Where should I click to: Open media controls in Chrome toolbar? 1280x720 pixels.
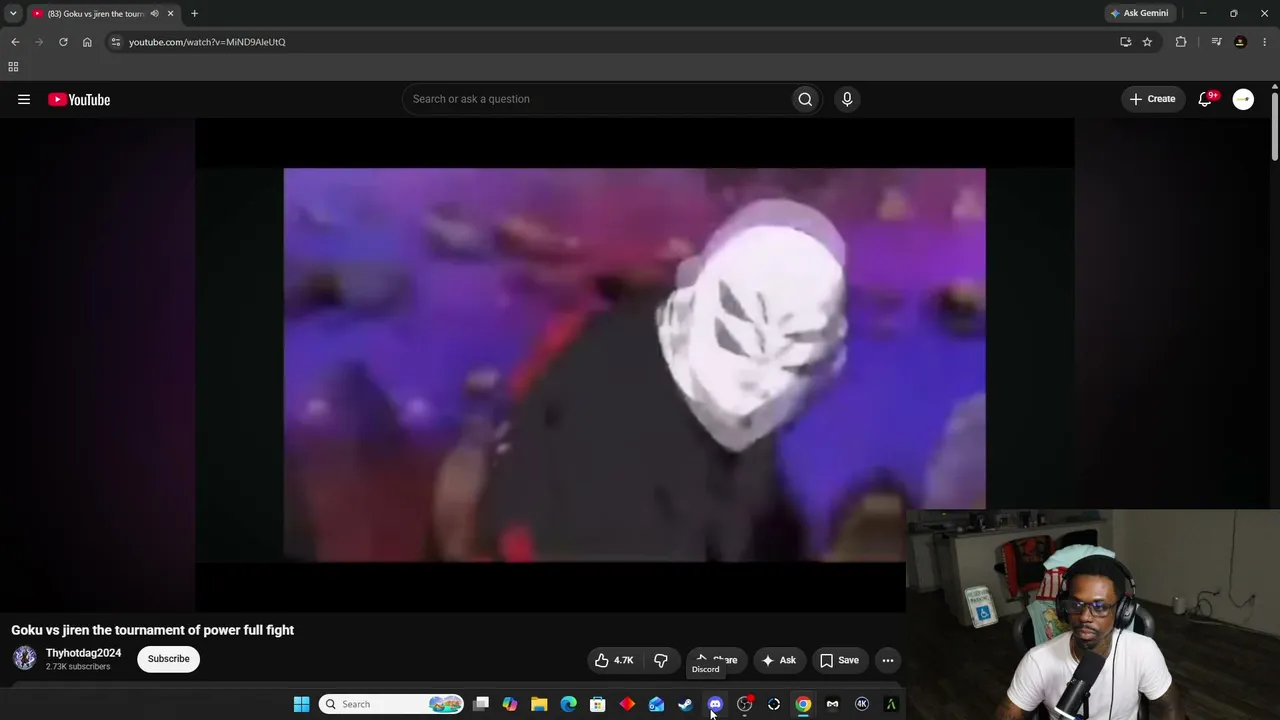(x=1216, y=42)
